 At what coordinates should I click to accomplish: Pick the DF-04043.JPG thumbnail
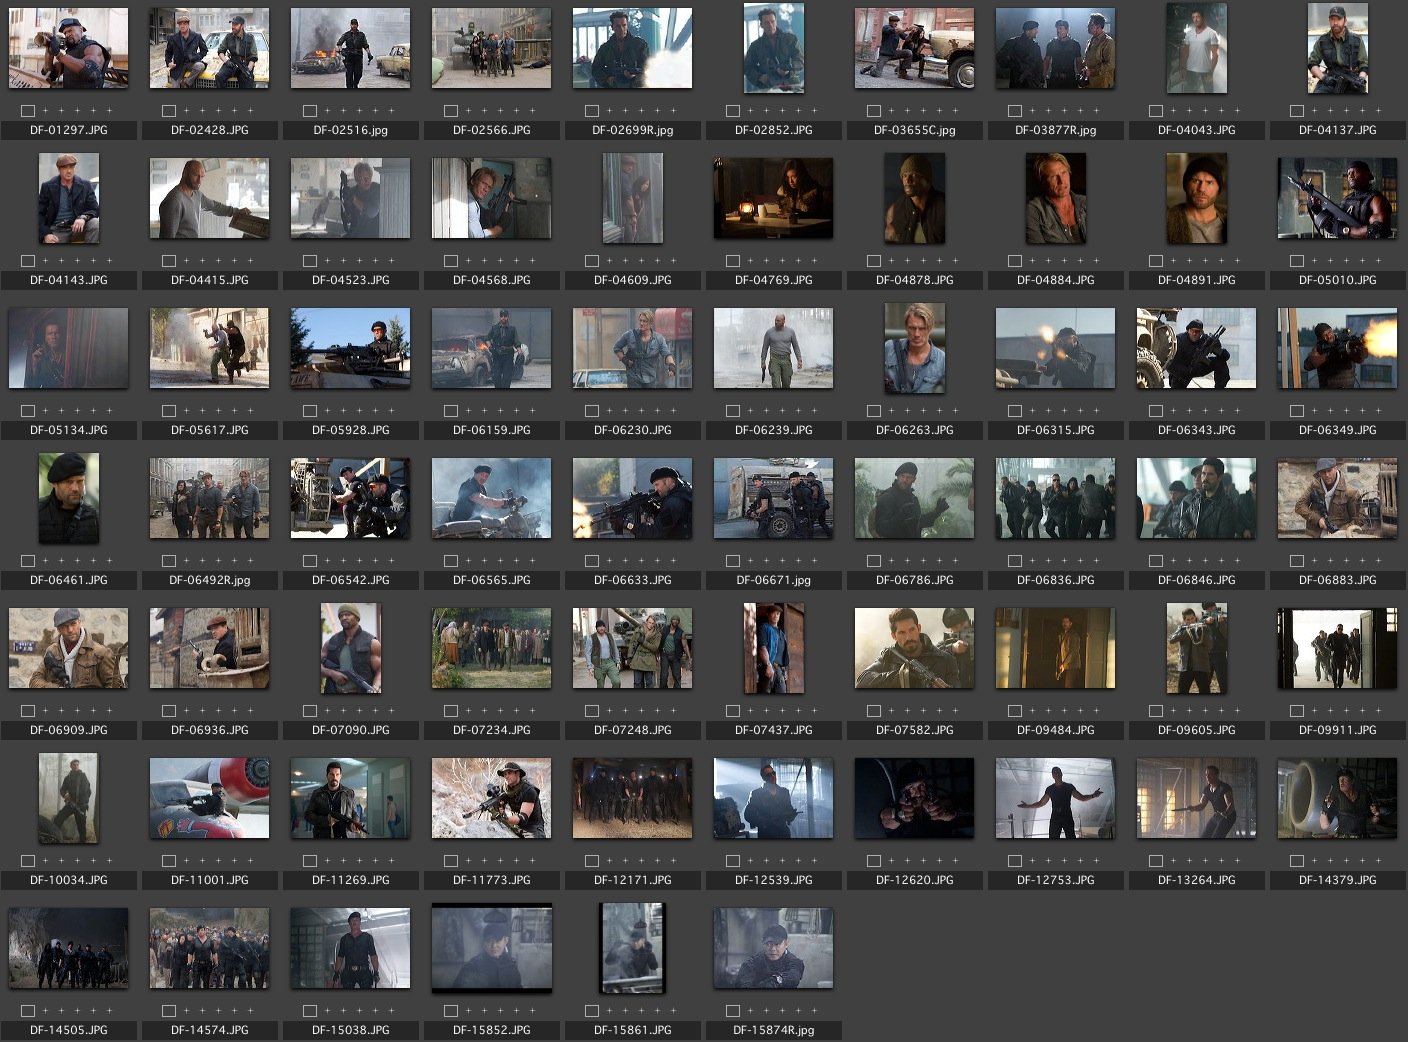(1196, 48)
